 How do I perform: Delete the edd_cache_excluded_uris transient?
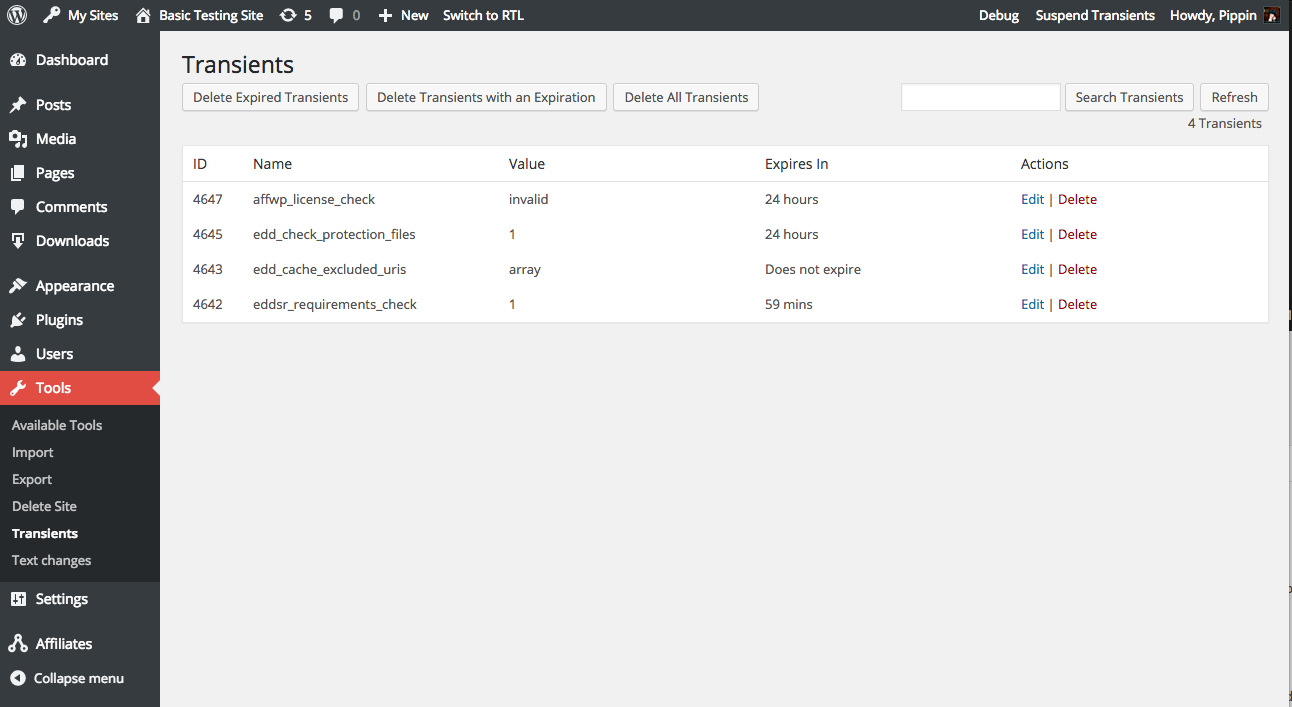[x=1077, y=269]
